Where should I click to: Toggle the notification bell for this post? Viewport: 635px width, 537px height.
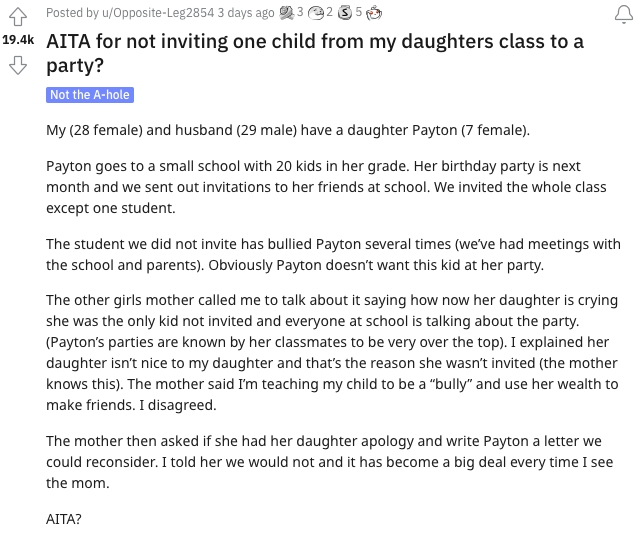619,13
